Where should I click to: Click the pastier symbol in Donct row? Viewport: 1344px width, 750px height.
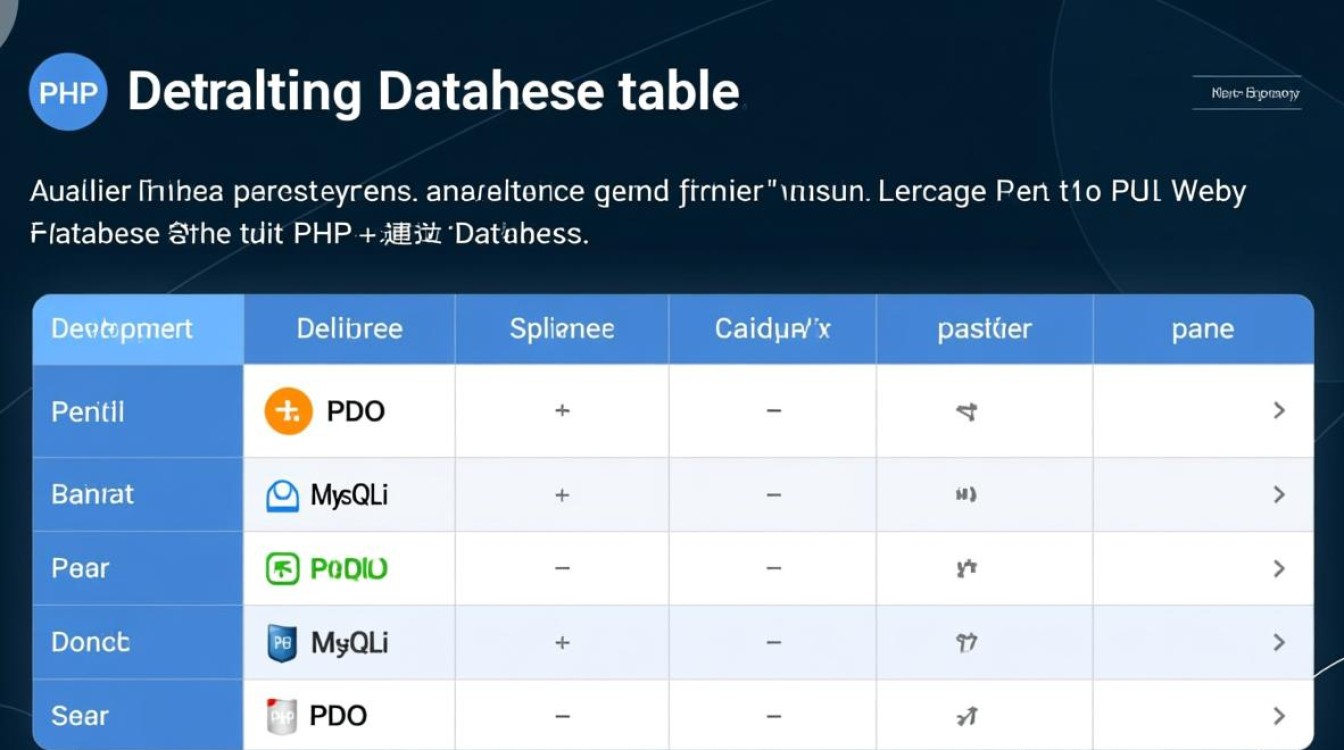coord(966,643)
